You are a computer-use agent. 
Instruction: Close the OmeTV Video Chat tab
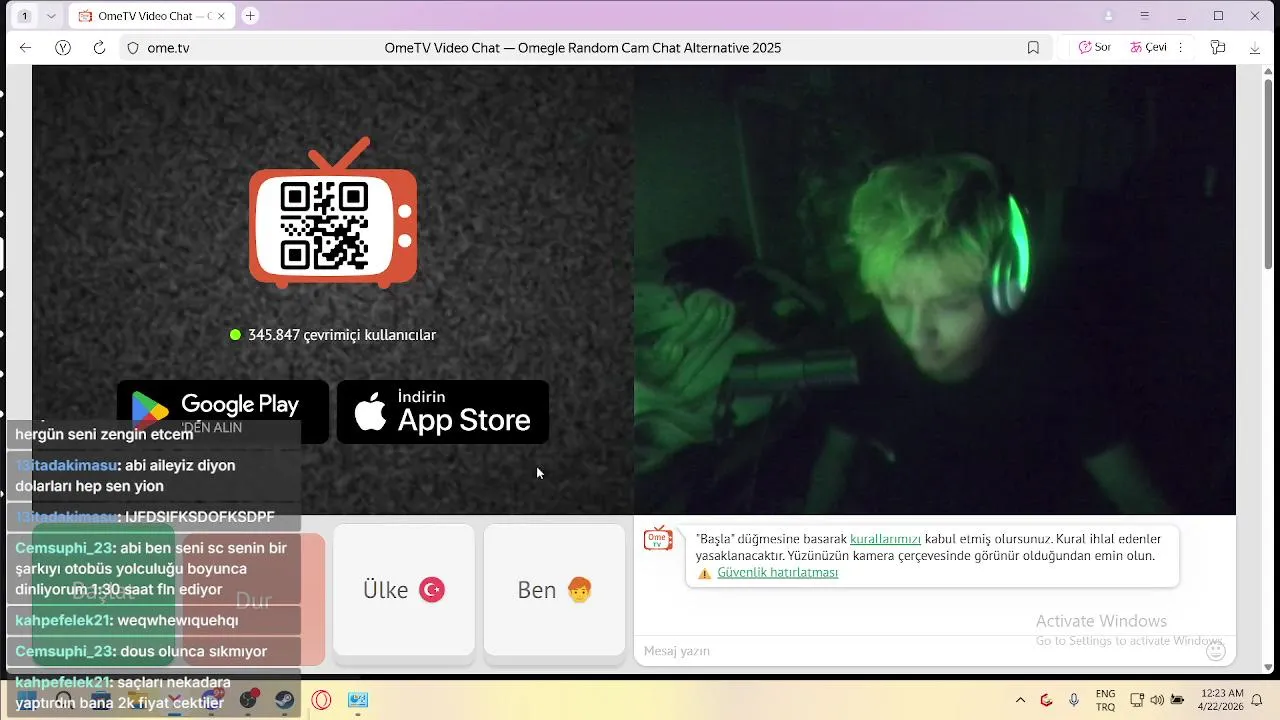click(x=222, y=16)
